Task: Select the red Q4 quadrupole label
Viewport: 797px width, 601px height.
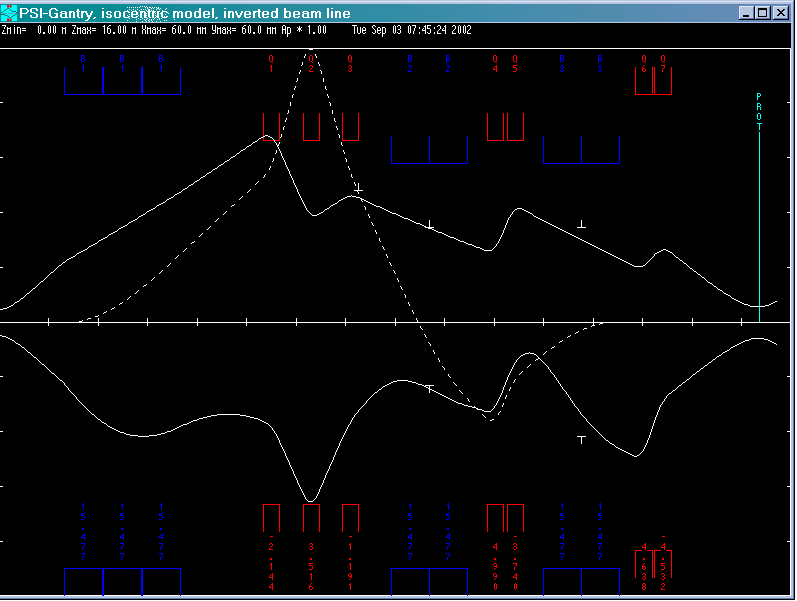Action: tap(495, 64)
